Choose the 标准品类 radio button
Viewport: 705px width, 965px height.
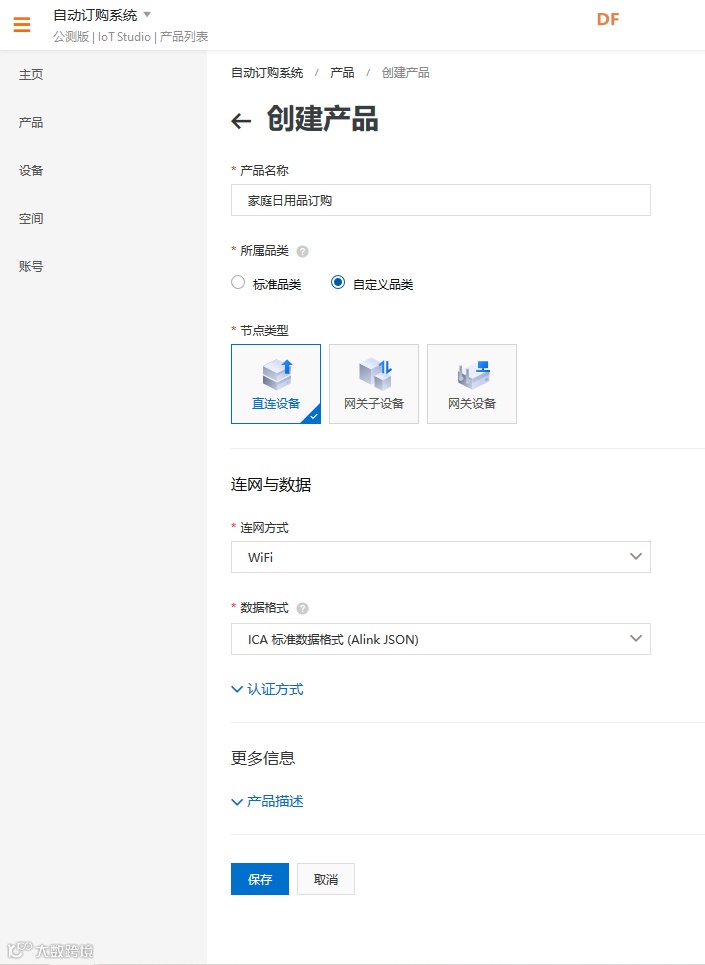point(238,282)
